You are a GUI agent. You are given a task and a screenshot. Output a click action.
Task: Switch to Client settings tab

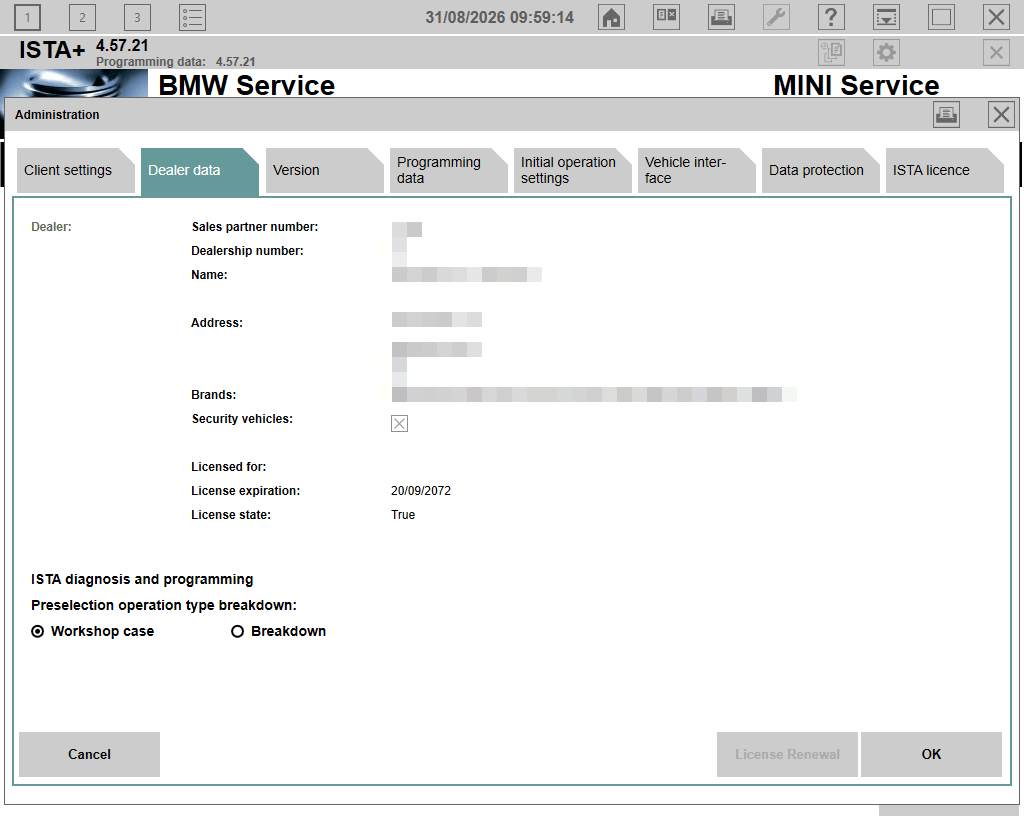(75, 170)
